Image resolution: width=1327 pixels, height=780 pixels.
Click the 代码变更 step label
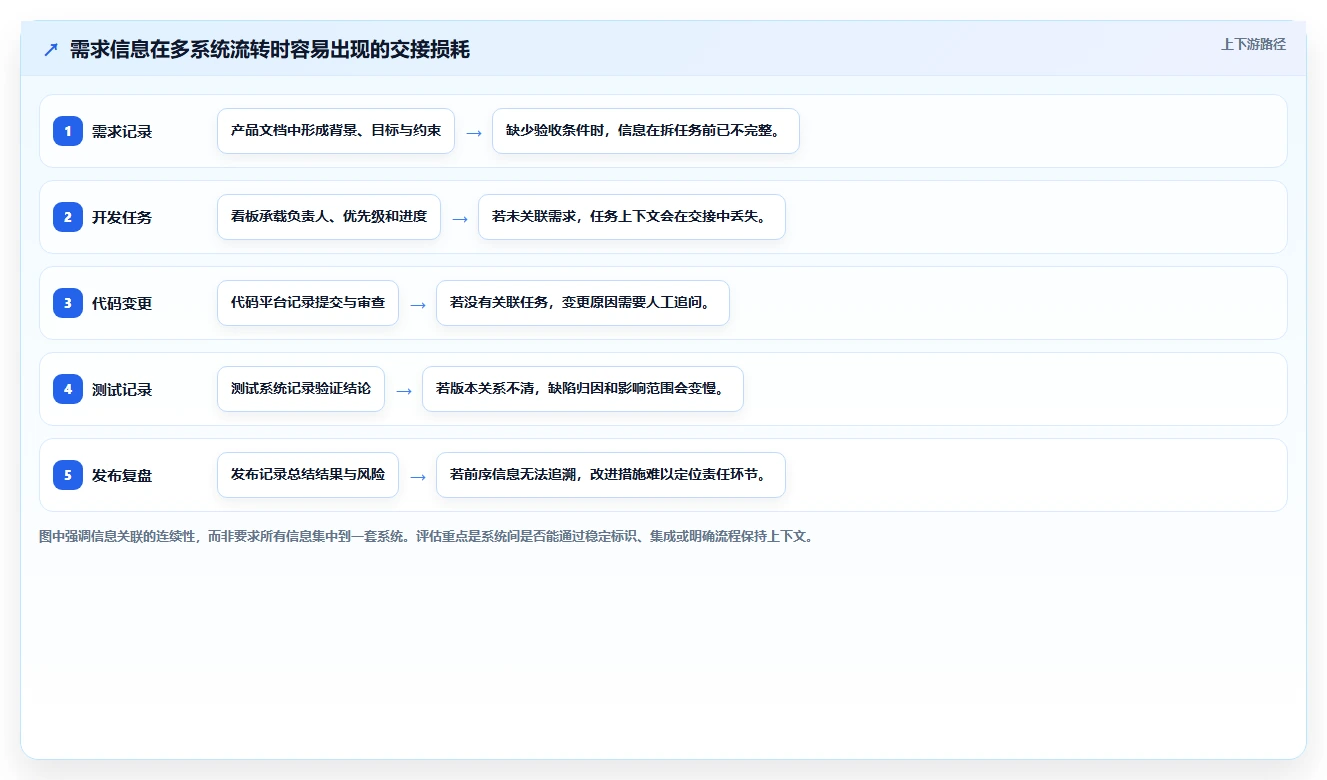122,303
